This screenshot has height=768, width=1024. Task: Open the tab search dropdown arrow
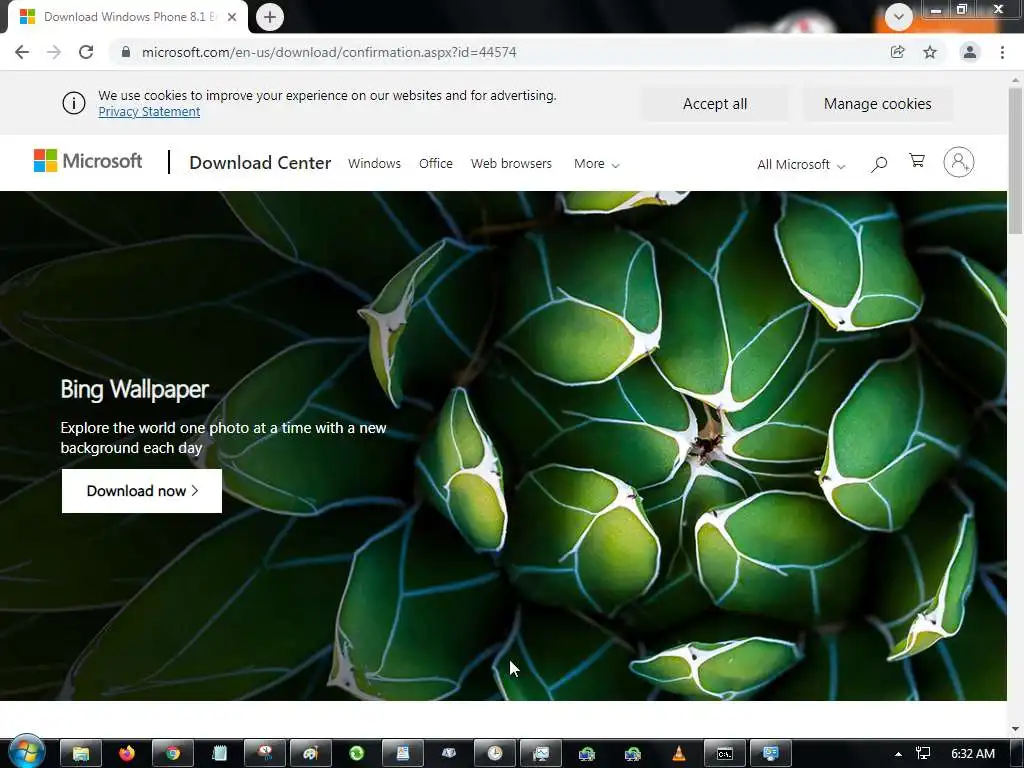click(899, 17)
